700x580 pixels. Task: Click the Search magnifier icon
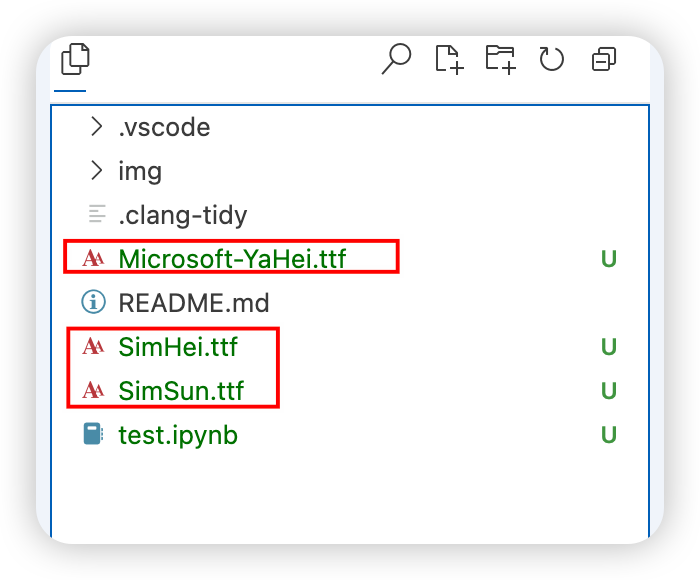click(x=396, y=59)
